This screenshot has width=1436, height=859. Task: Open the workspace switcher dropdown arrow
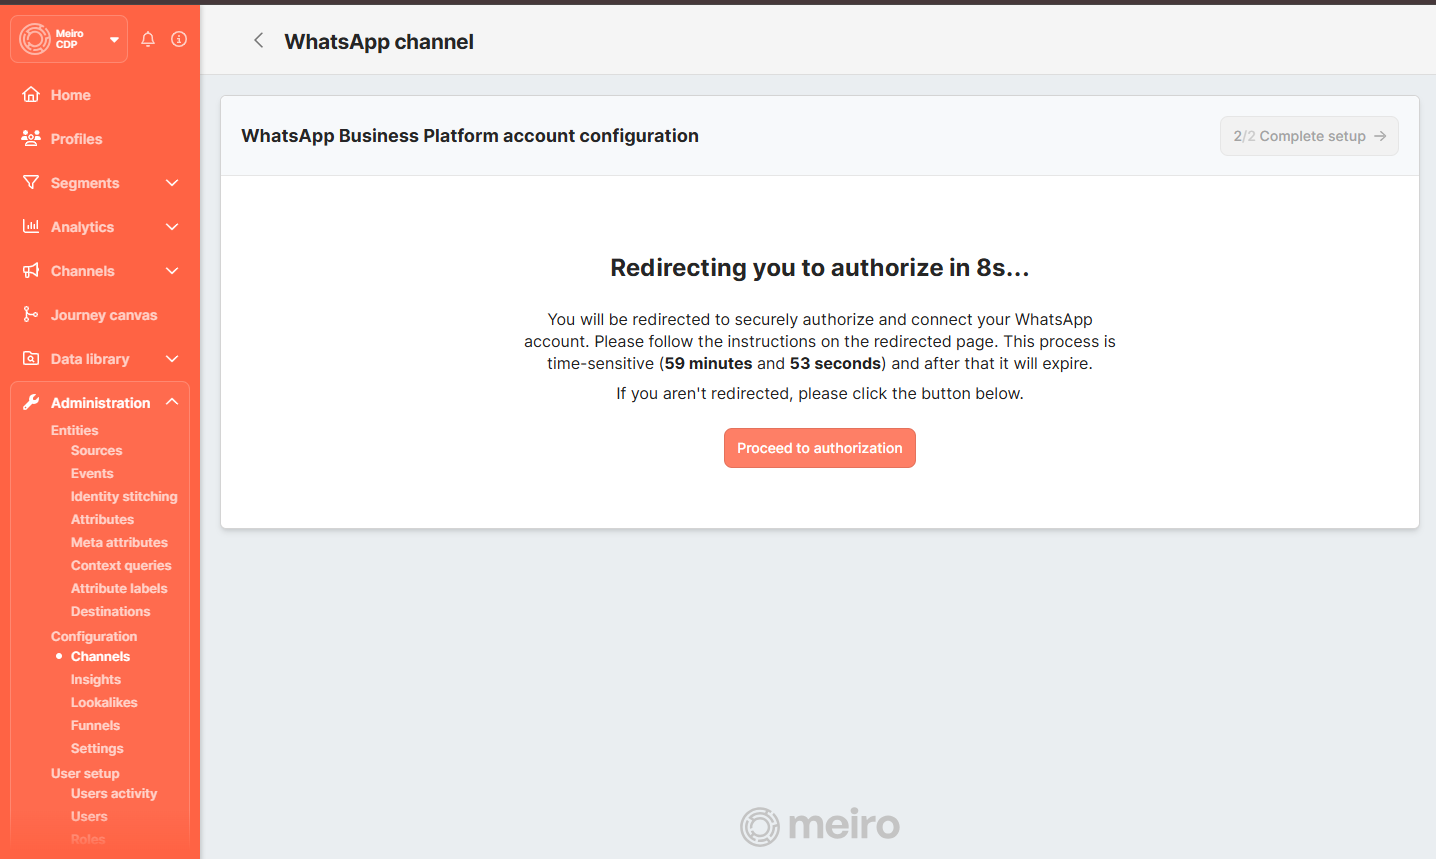coord(114,40)
